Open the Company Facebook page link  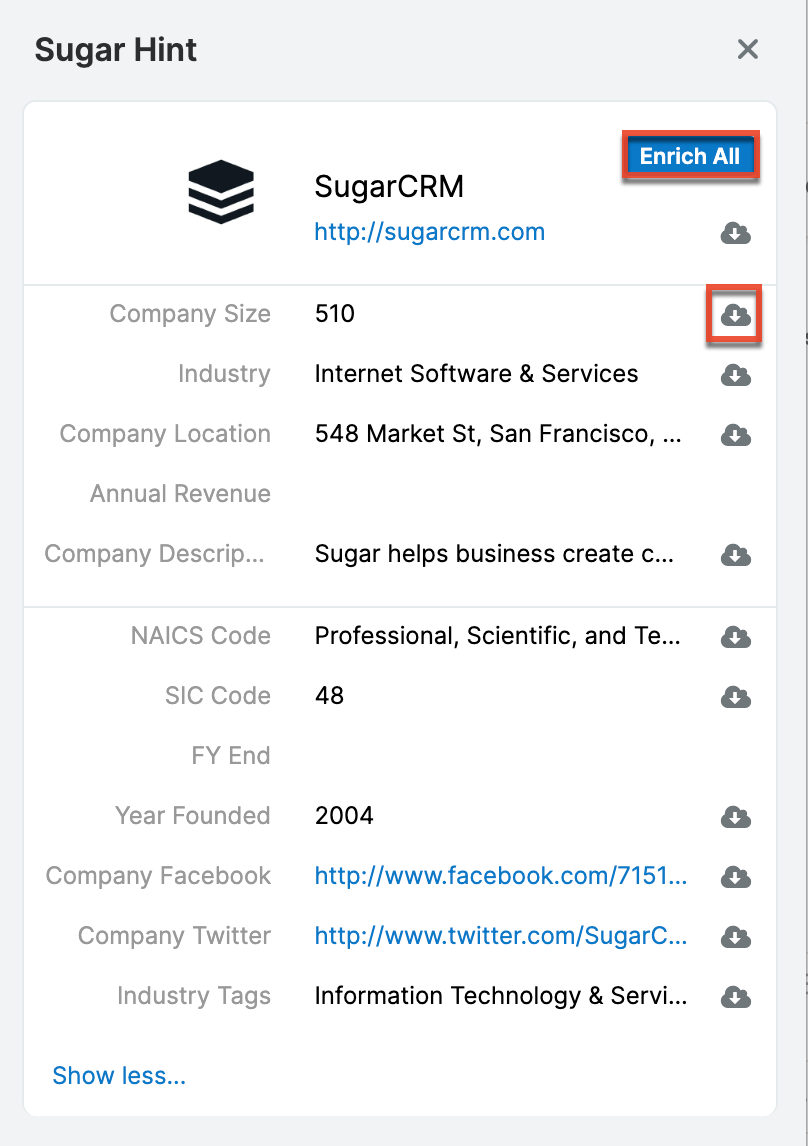point(500,876)
